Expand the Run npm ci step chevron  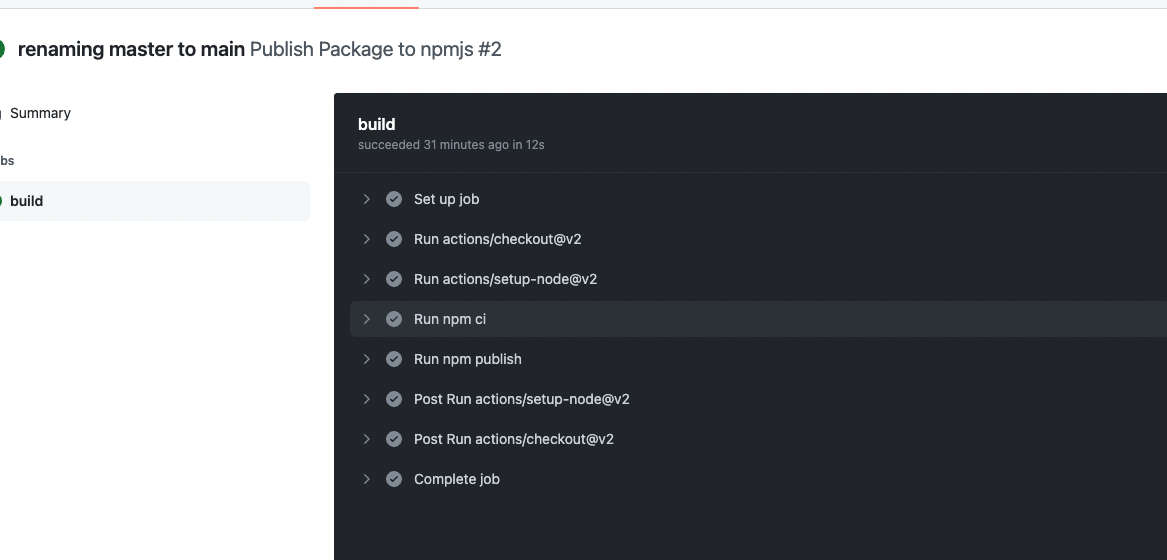click(x=367, y=319)
